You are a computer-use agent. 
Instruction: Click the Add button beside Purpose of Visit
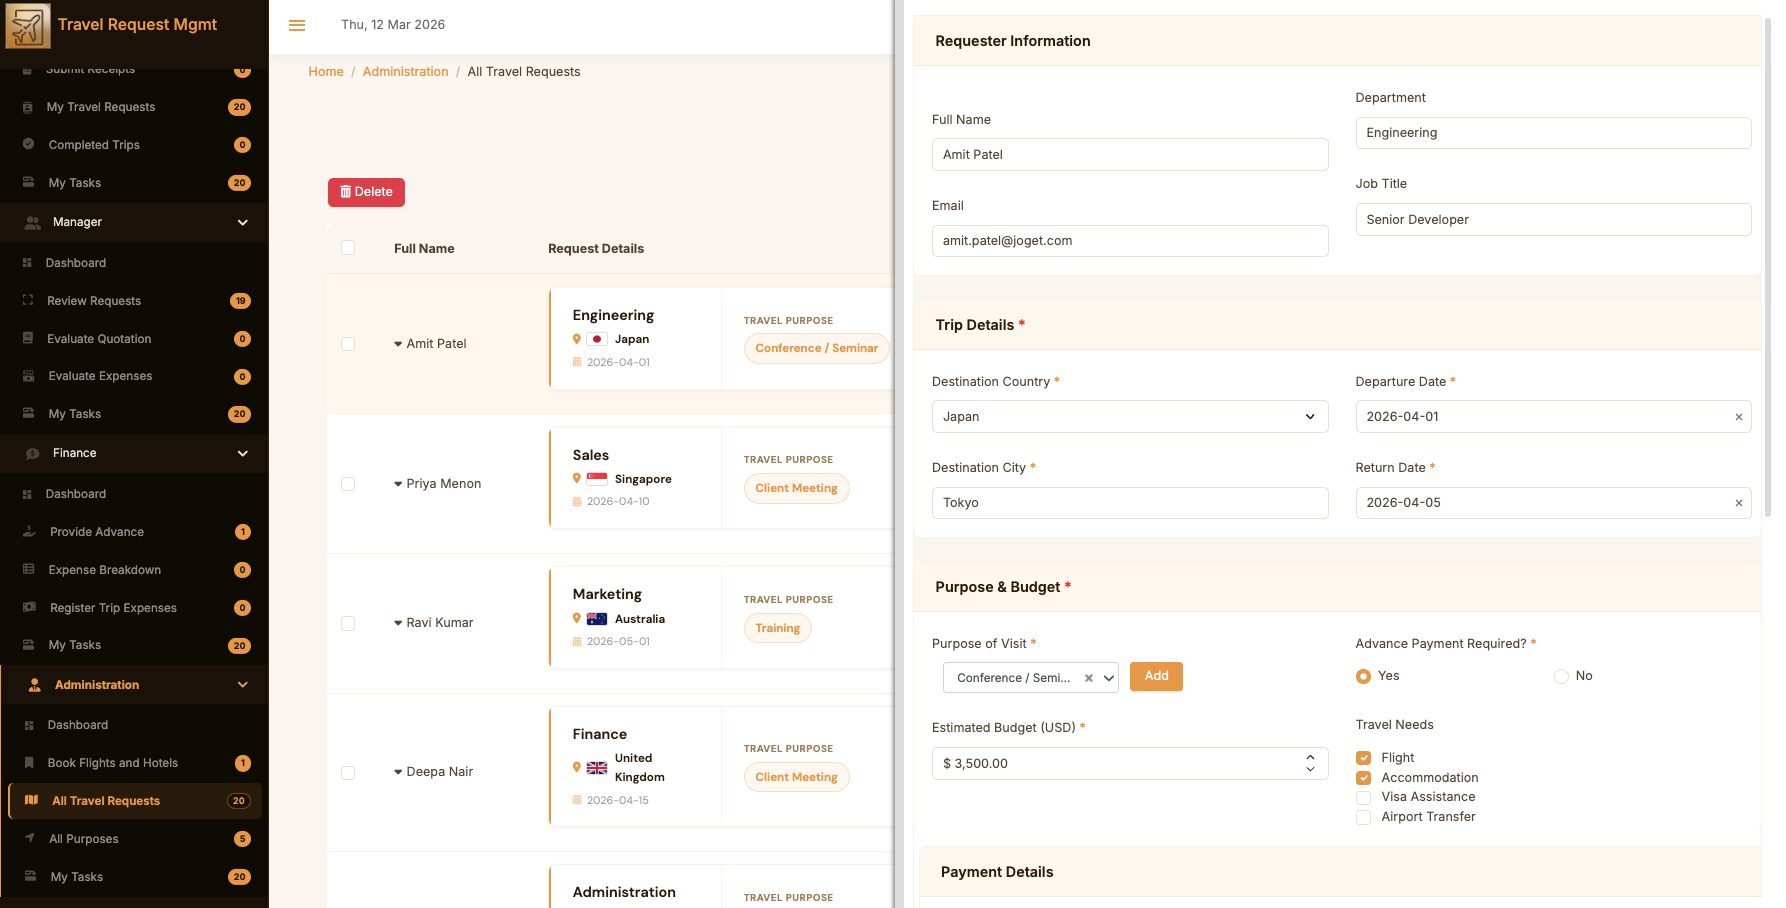point(1156,677)
